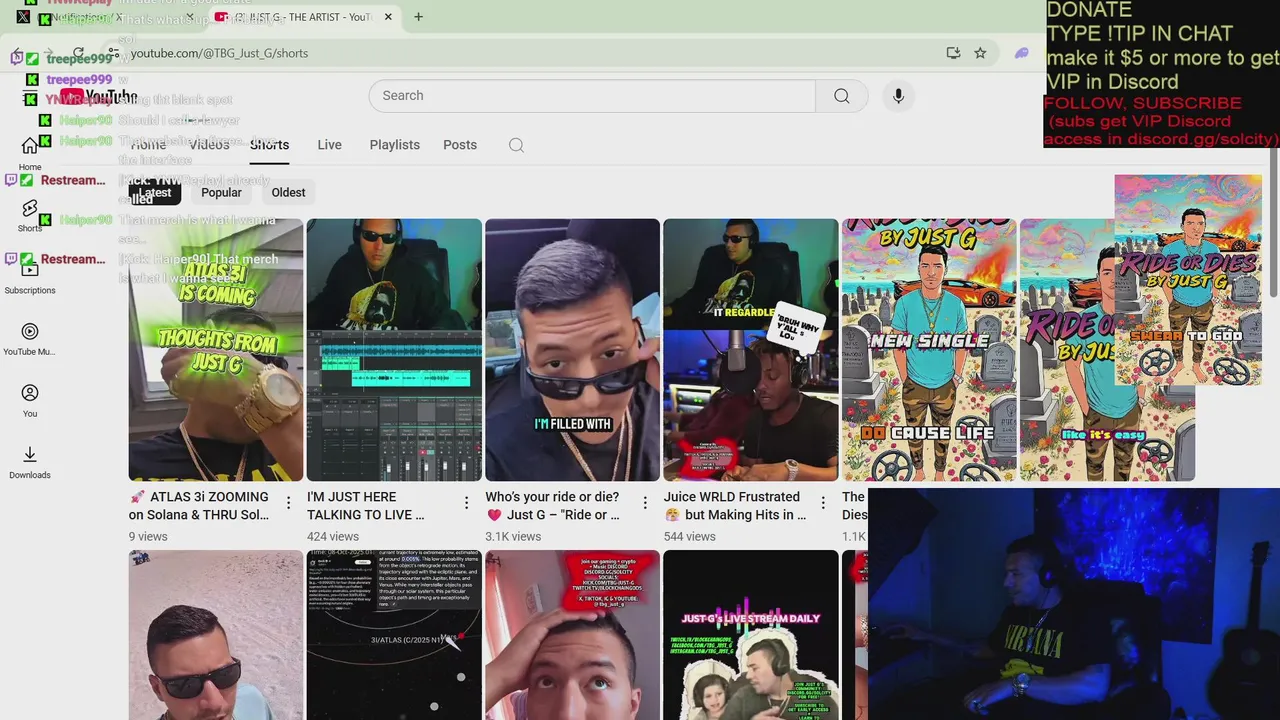Click the YouTube search field
Image resolution: width=1280 pixels, height=720 pixels.
[592, 96]
